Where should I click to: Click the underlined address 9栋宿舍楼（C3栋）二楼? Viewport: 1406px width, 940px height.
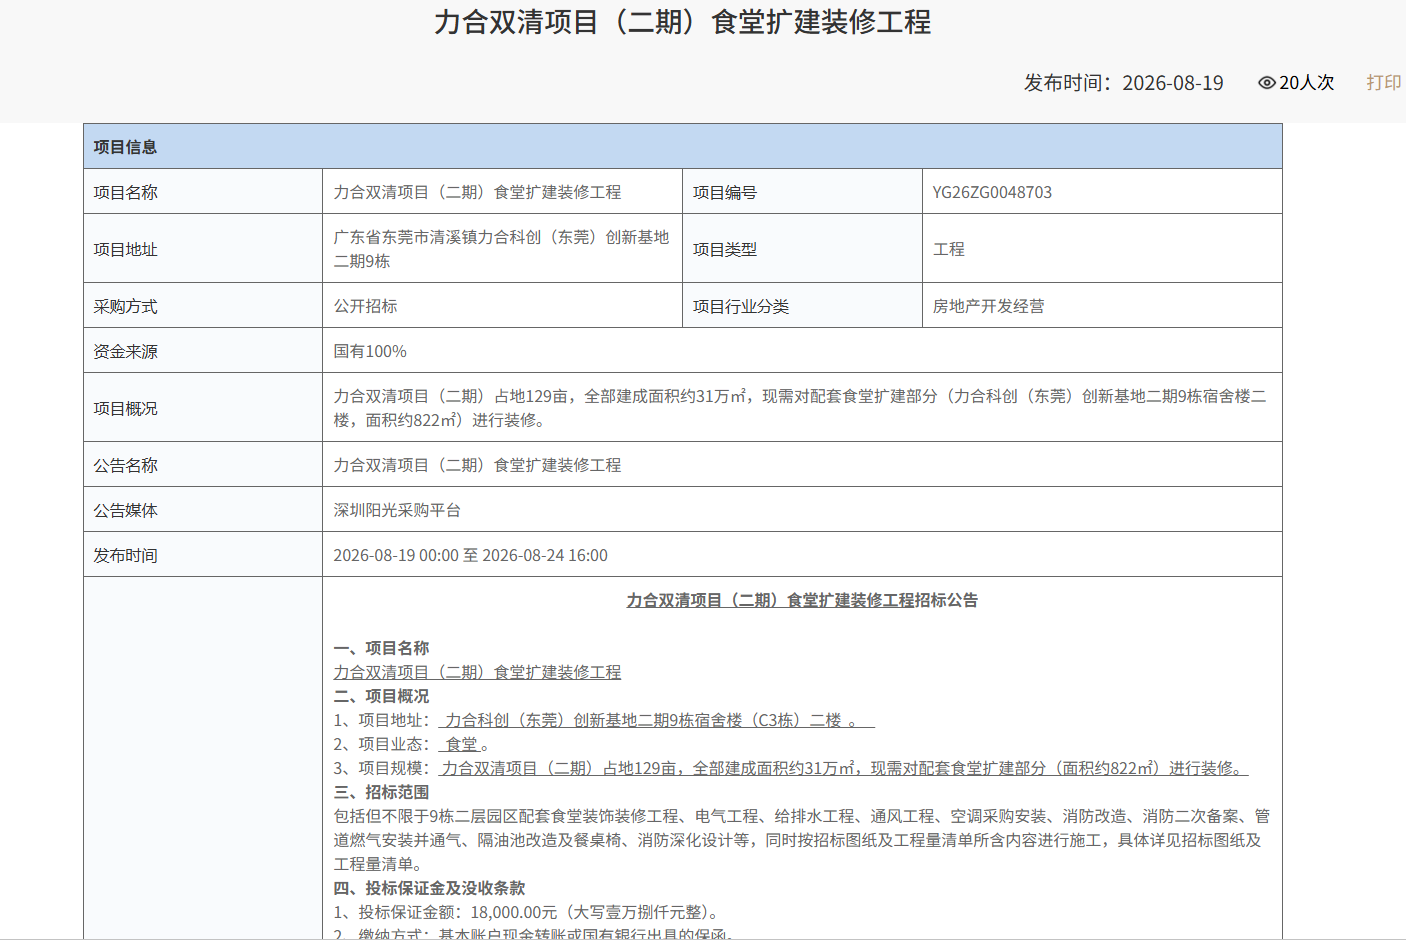(x=656, y=720)
